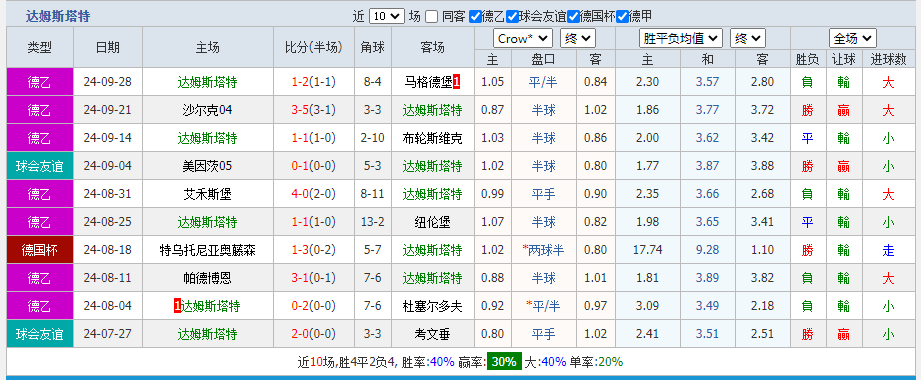
Task: Open the 全场 dropdown
Action: point(853,39)
